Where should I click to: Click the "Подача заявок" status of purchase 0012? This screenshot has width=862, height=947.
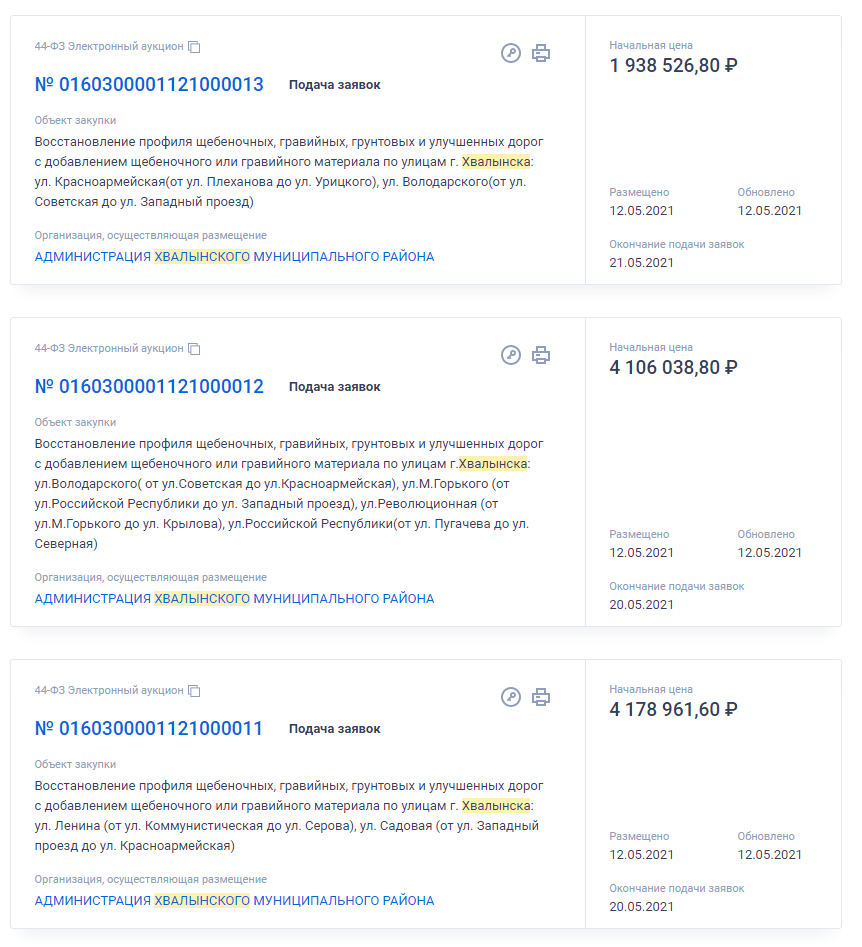click(x=335, y=387)
